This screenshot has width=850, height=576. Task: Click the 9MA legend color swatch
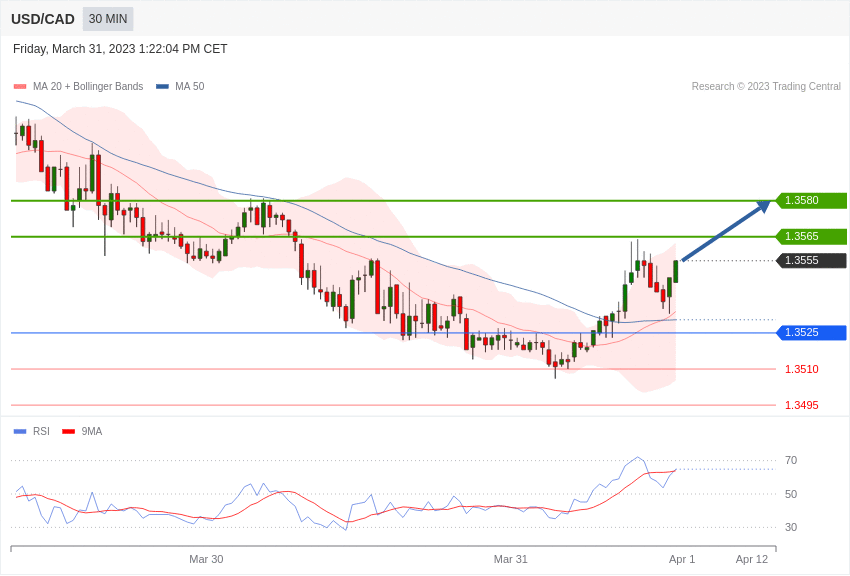69,432
